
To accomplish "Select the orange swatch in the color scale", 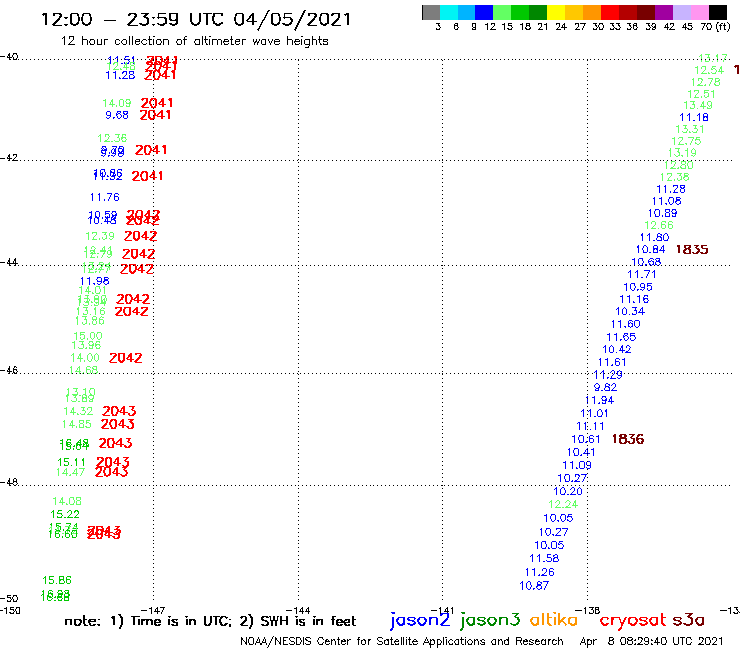I will coord(592,12).
